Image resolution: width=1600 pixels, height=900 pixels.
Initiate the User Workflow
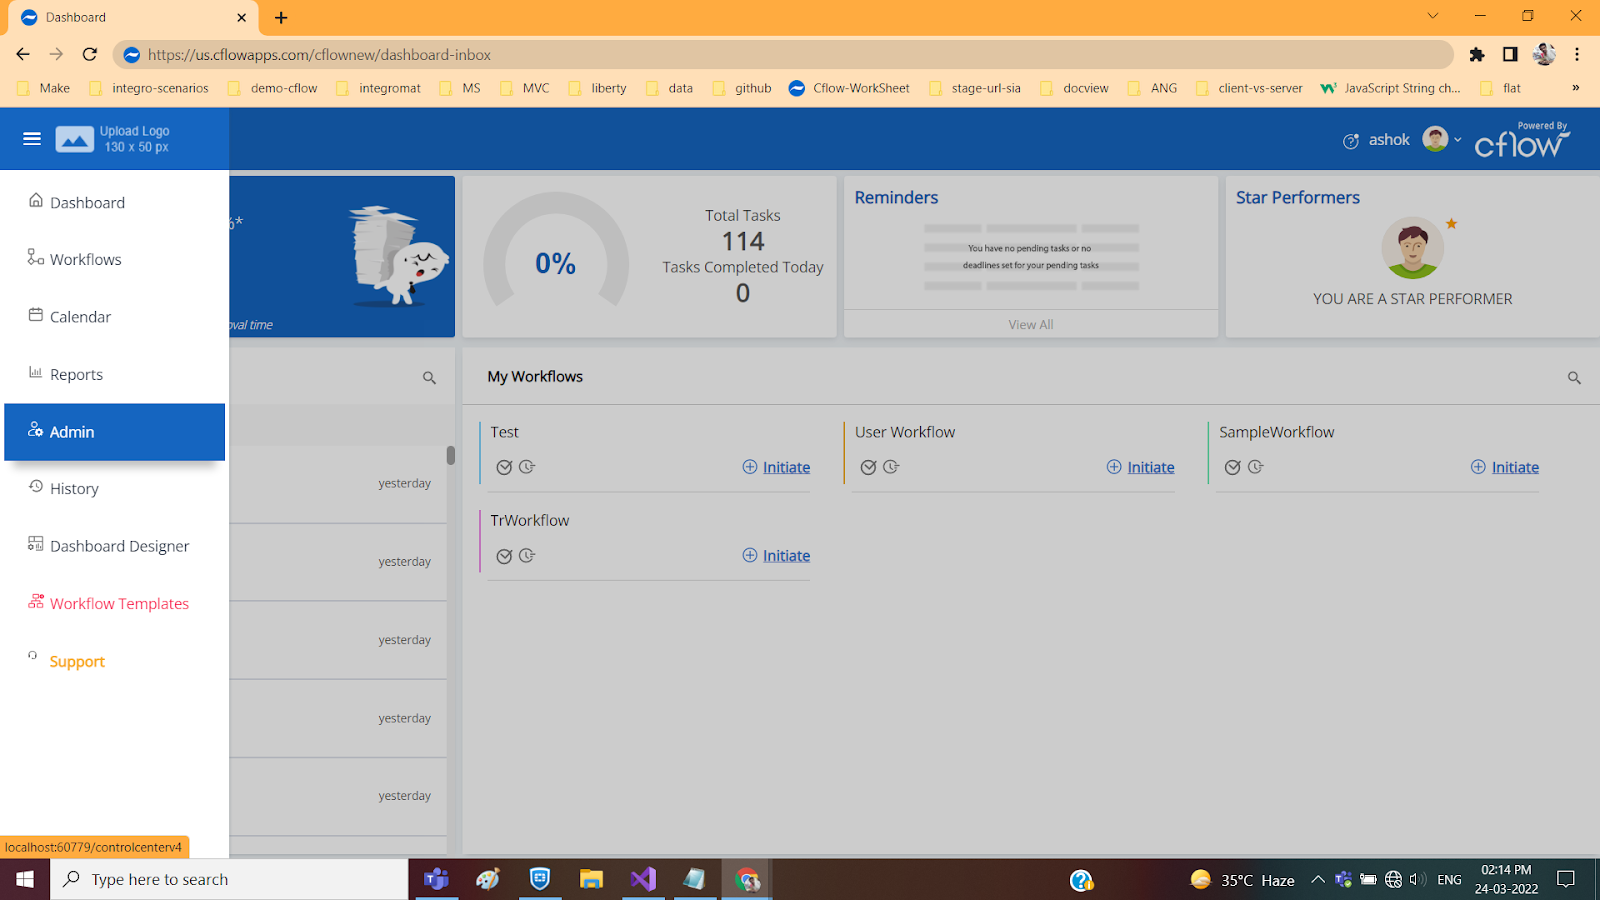pos(1140,467)
